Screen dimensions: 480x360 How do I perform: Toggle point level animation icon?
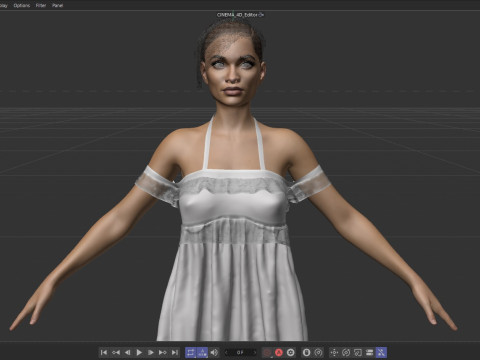[381, 352]
